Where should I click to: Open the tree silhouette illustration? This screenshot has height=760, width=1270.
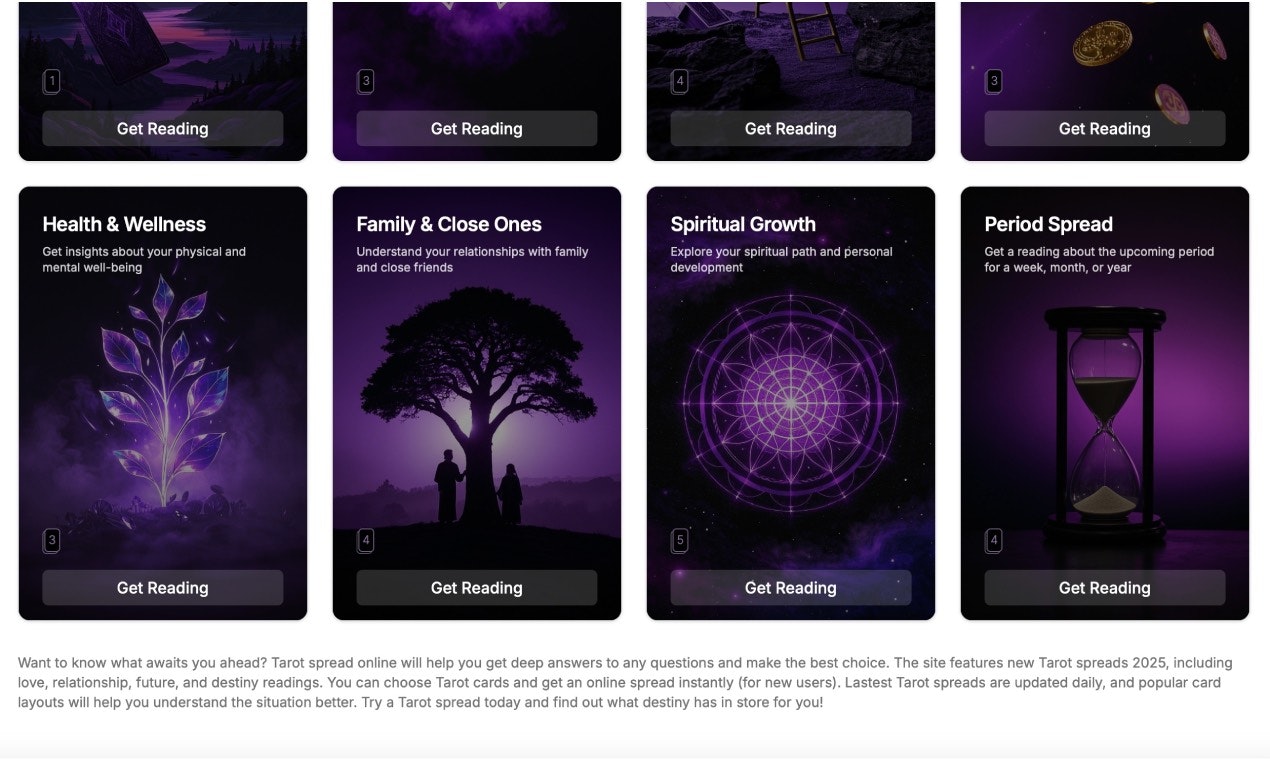pyautogui.click(x=477, y=405)
